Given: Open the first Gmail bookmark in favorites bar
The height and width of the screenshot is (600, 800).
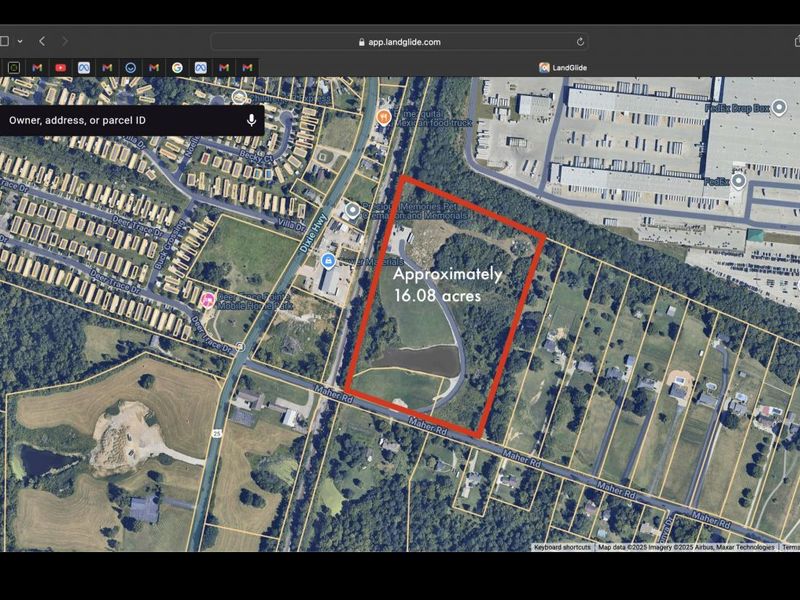Looking at the screenshot, I should pyautogui.click(x=37, y=67).
